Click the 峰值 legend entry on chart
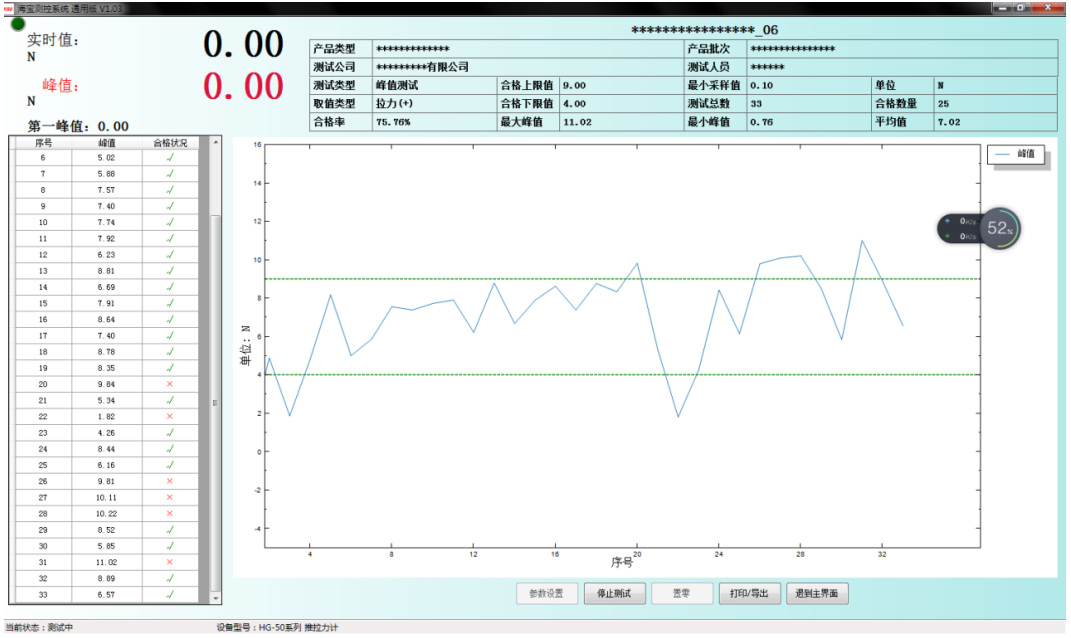Viewport: 1071px width, 638px height. 1016,154
